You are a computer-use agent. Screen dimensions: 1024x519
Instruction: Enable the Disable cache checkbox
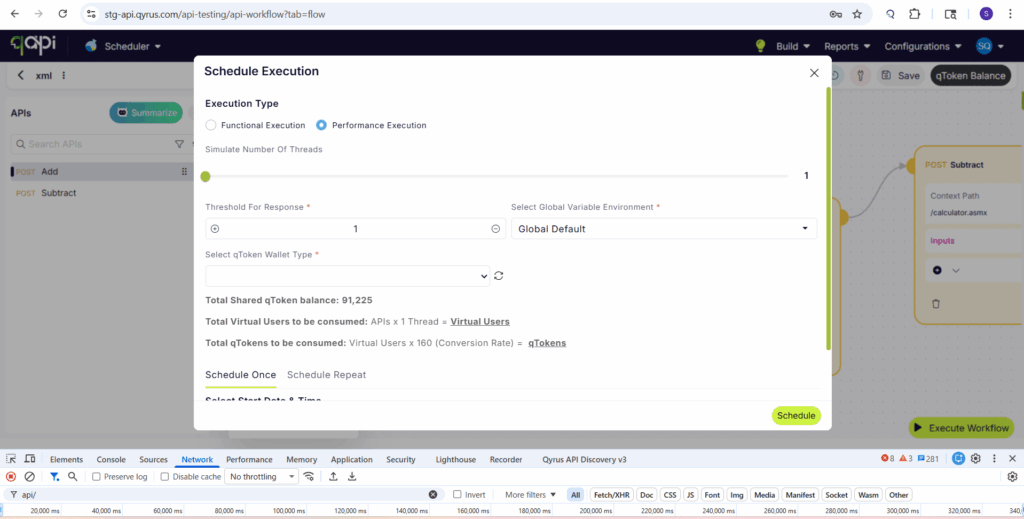pyautogui.click(x=165, y=477)
